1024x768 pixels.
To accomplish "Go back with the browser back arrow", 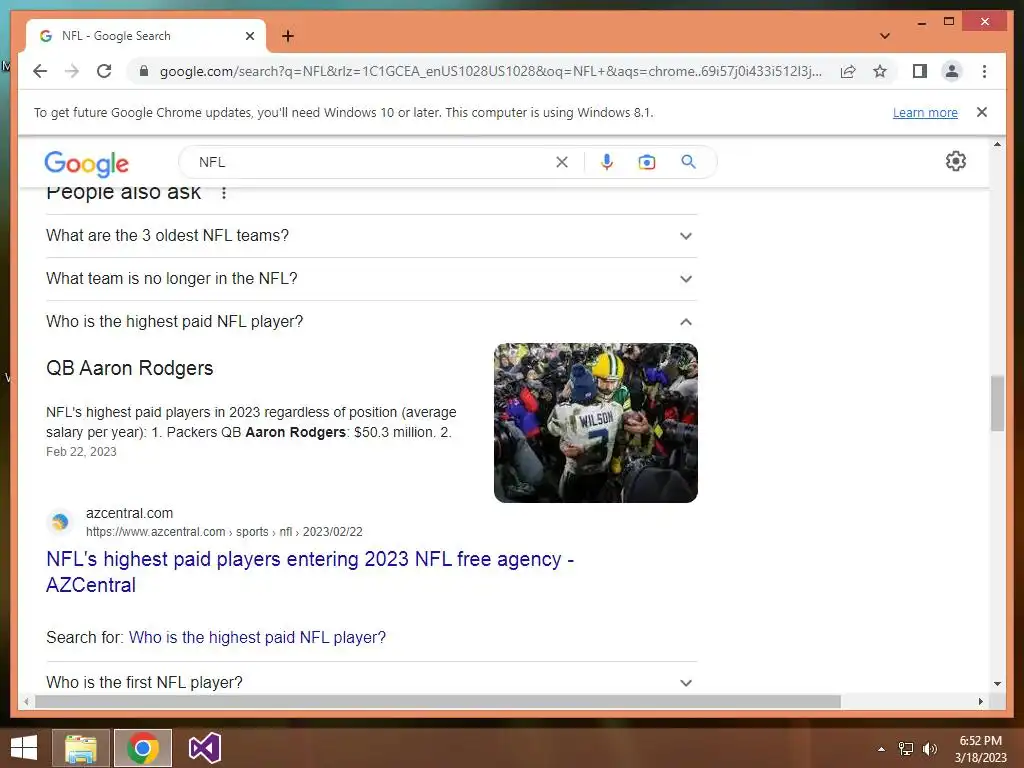I will click(40, 71).
